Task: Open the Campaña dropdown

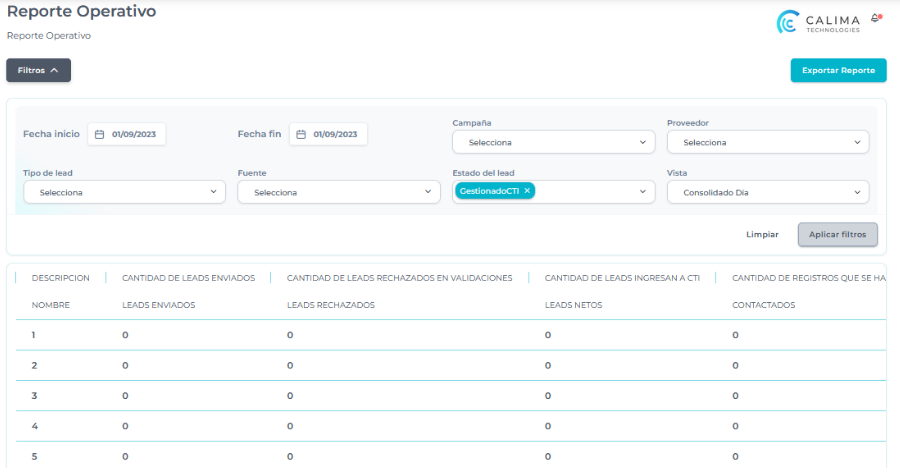Action: [553, 142]
